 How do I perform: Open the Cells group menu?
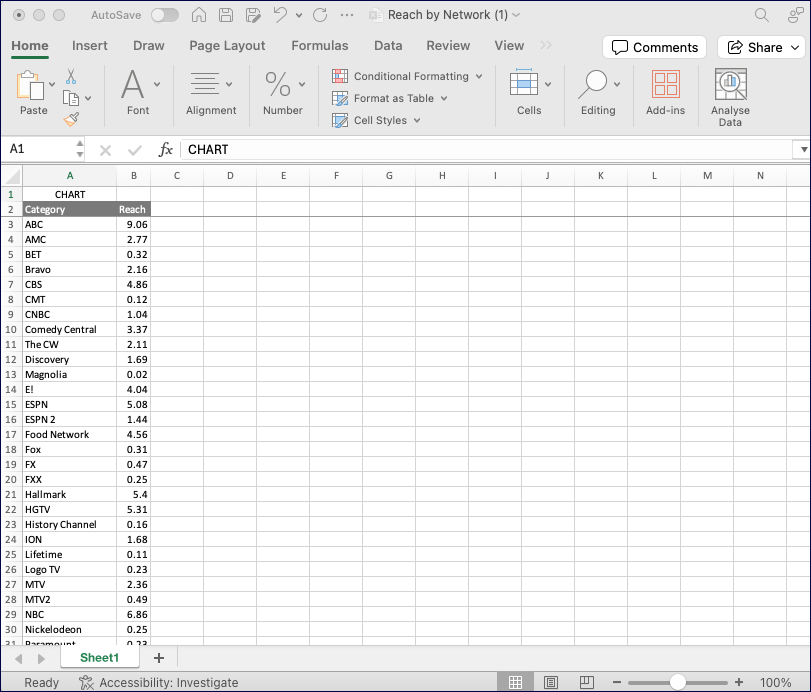(529, 93)
